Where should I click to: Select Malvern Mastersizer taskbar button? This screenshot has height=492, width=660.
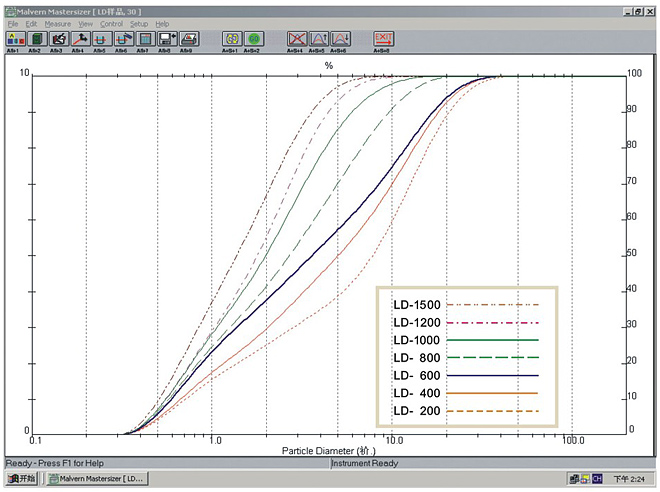[95, 479]
